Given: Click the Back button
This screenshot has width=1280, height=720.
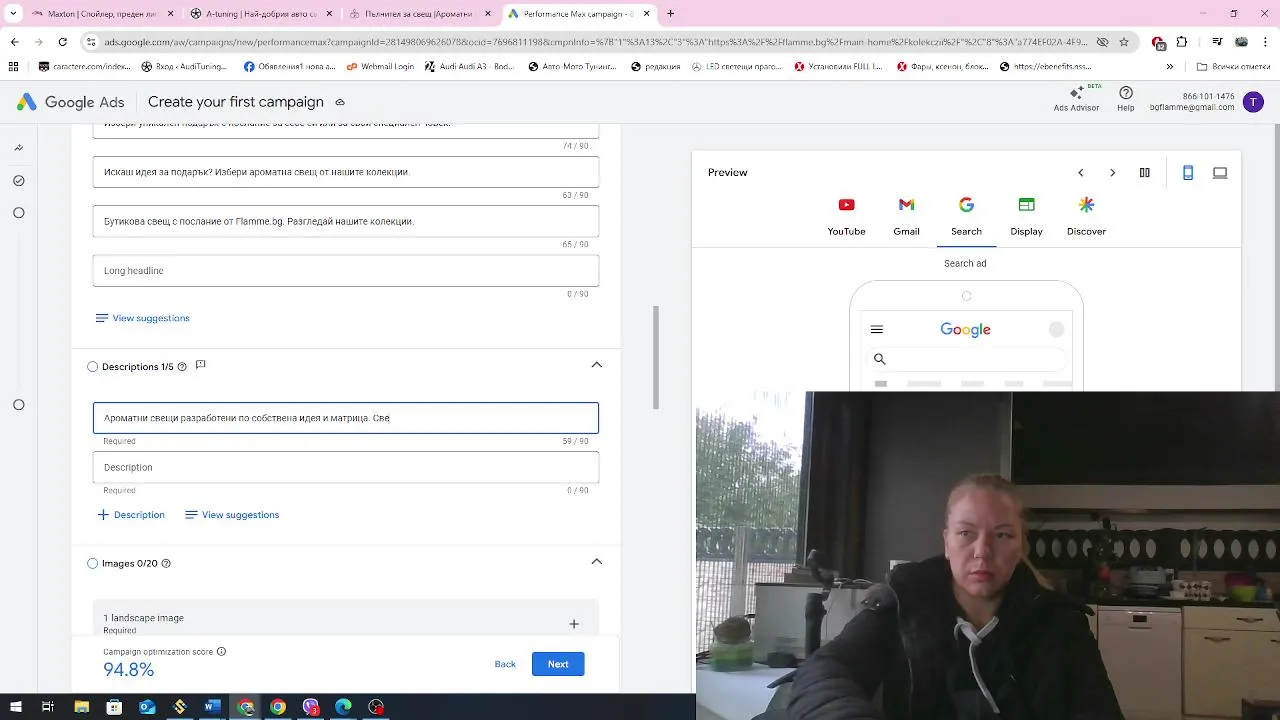Looking at the screenshot, I should click(505, 664).
